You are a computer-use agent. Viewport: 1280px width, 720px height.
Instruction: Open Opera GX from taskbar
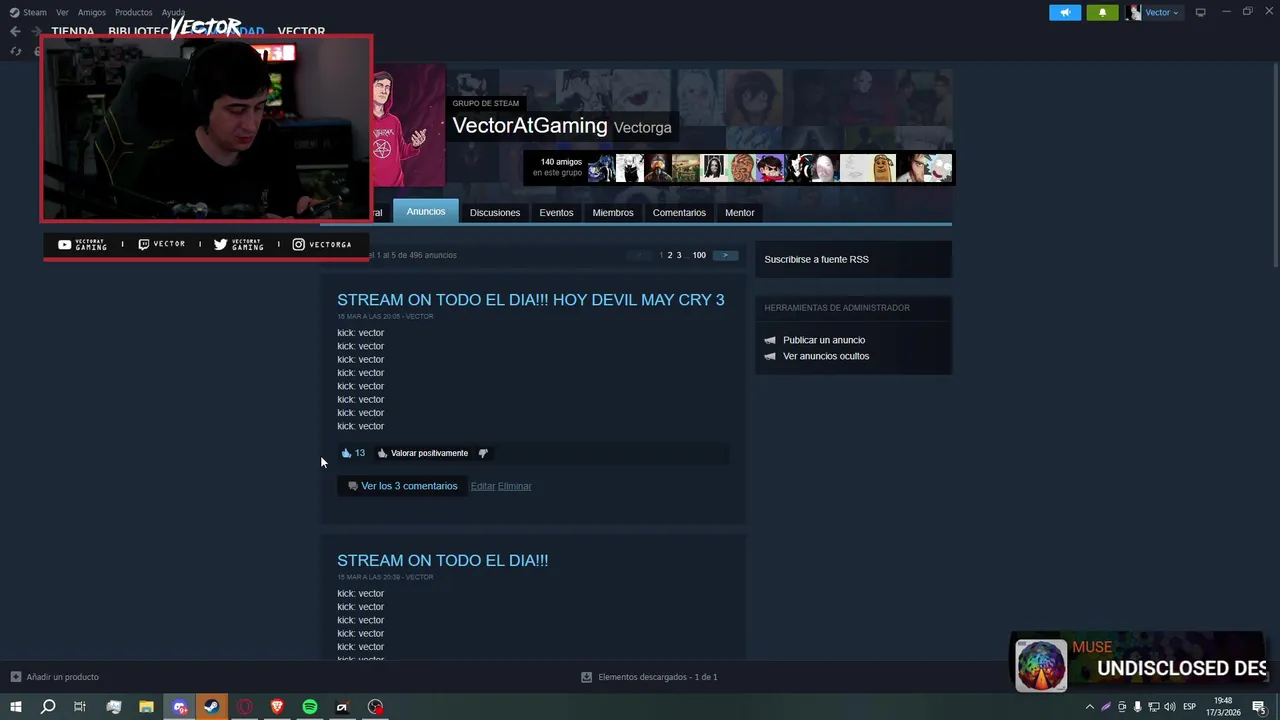(244, 707)
